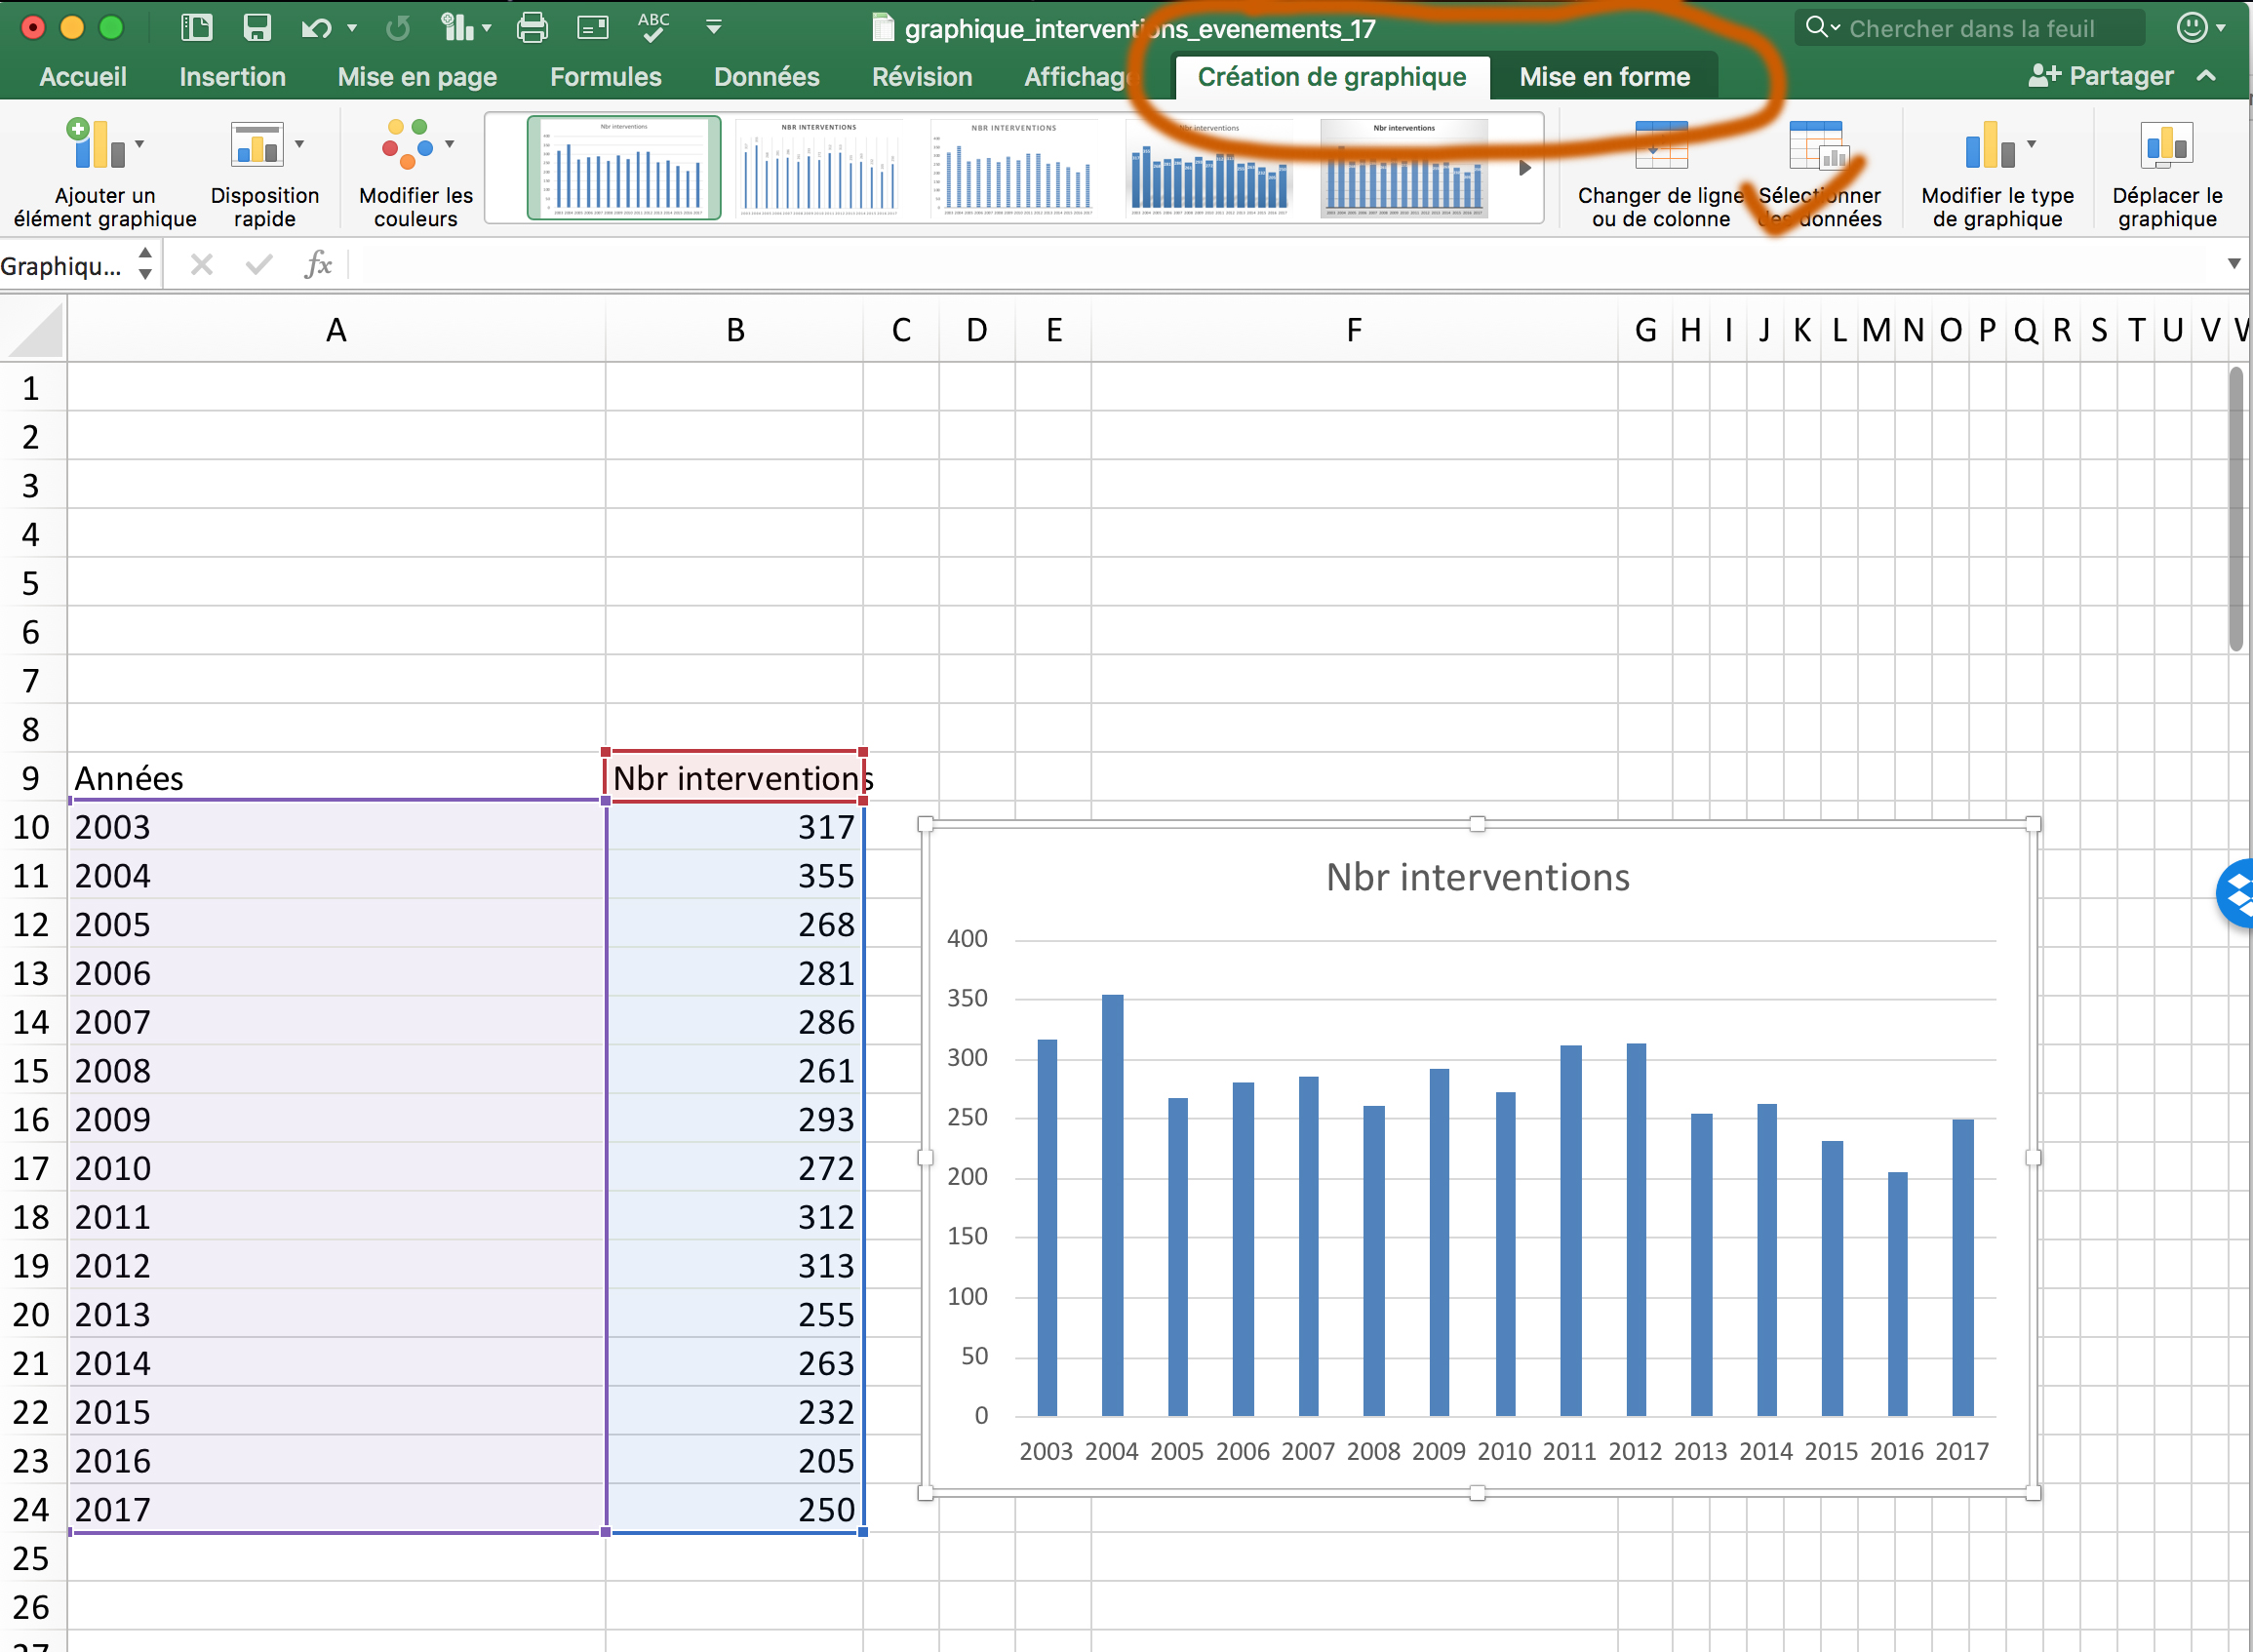The width and height of the screenshot is (2253, 1652).
Task: Expand chart styles gallery arrow
Action: click(1525, 168)
